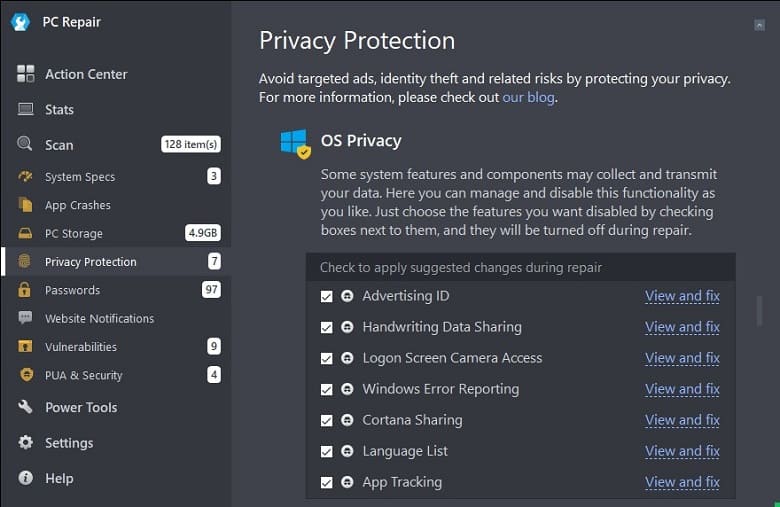
Task: Disable the App Tracking checkbox
Action: pyautogui.click(x=326, y=482)
